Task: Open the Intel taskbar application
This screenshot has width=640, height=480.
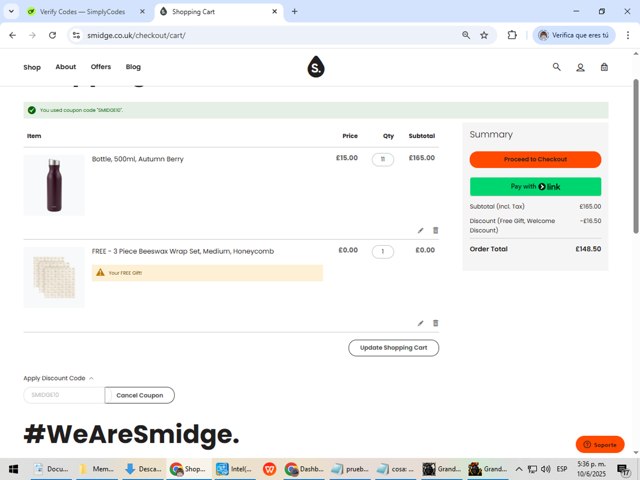Action: click(234, 469)
